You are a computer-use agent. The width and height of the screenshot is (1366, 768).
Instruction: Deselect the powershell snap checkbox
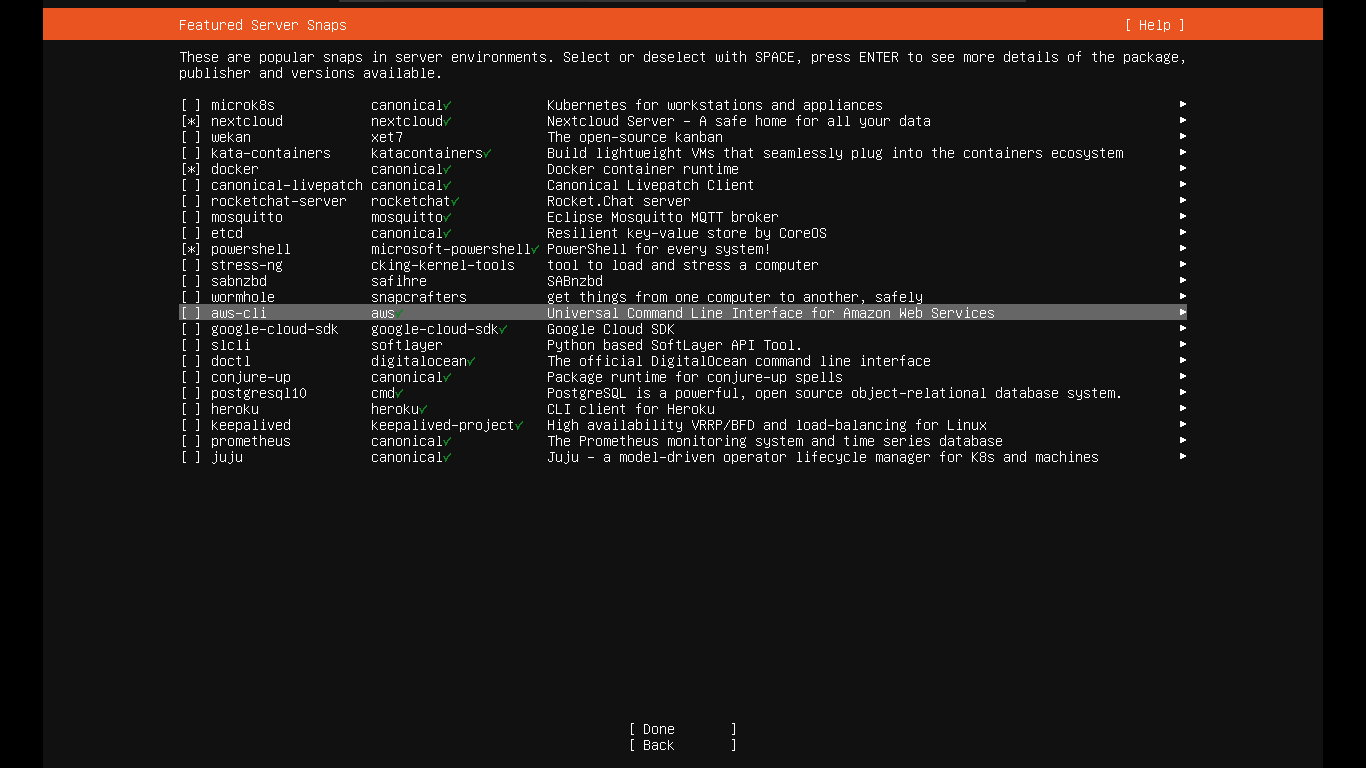point(191,249)
